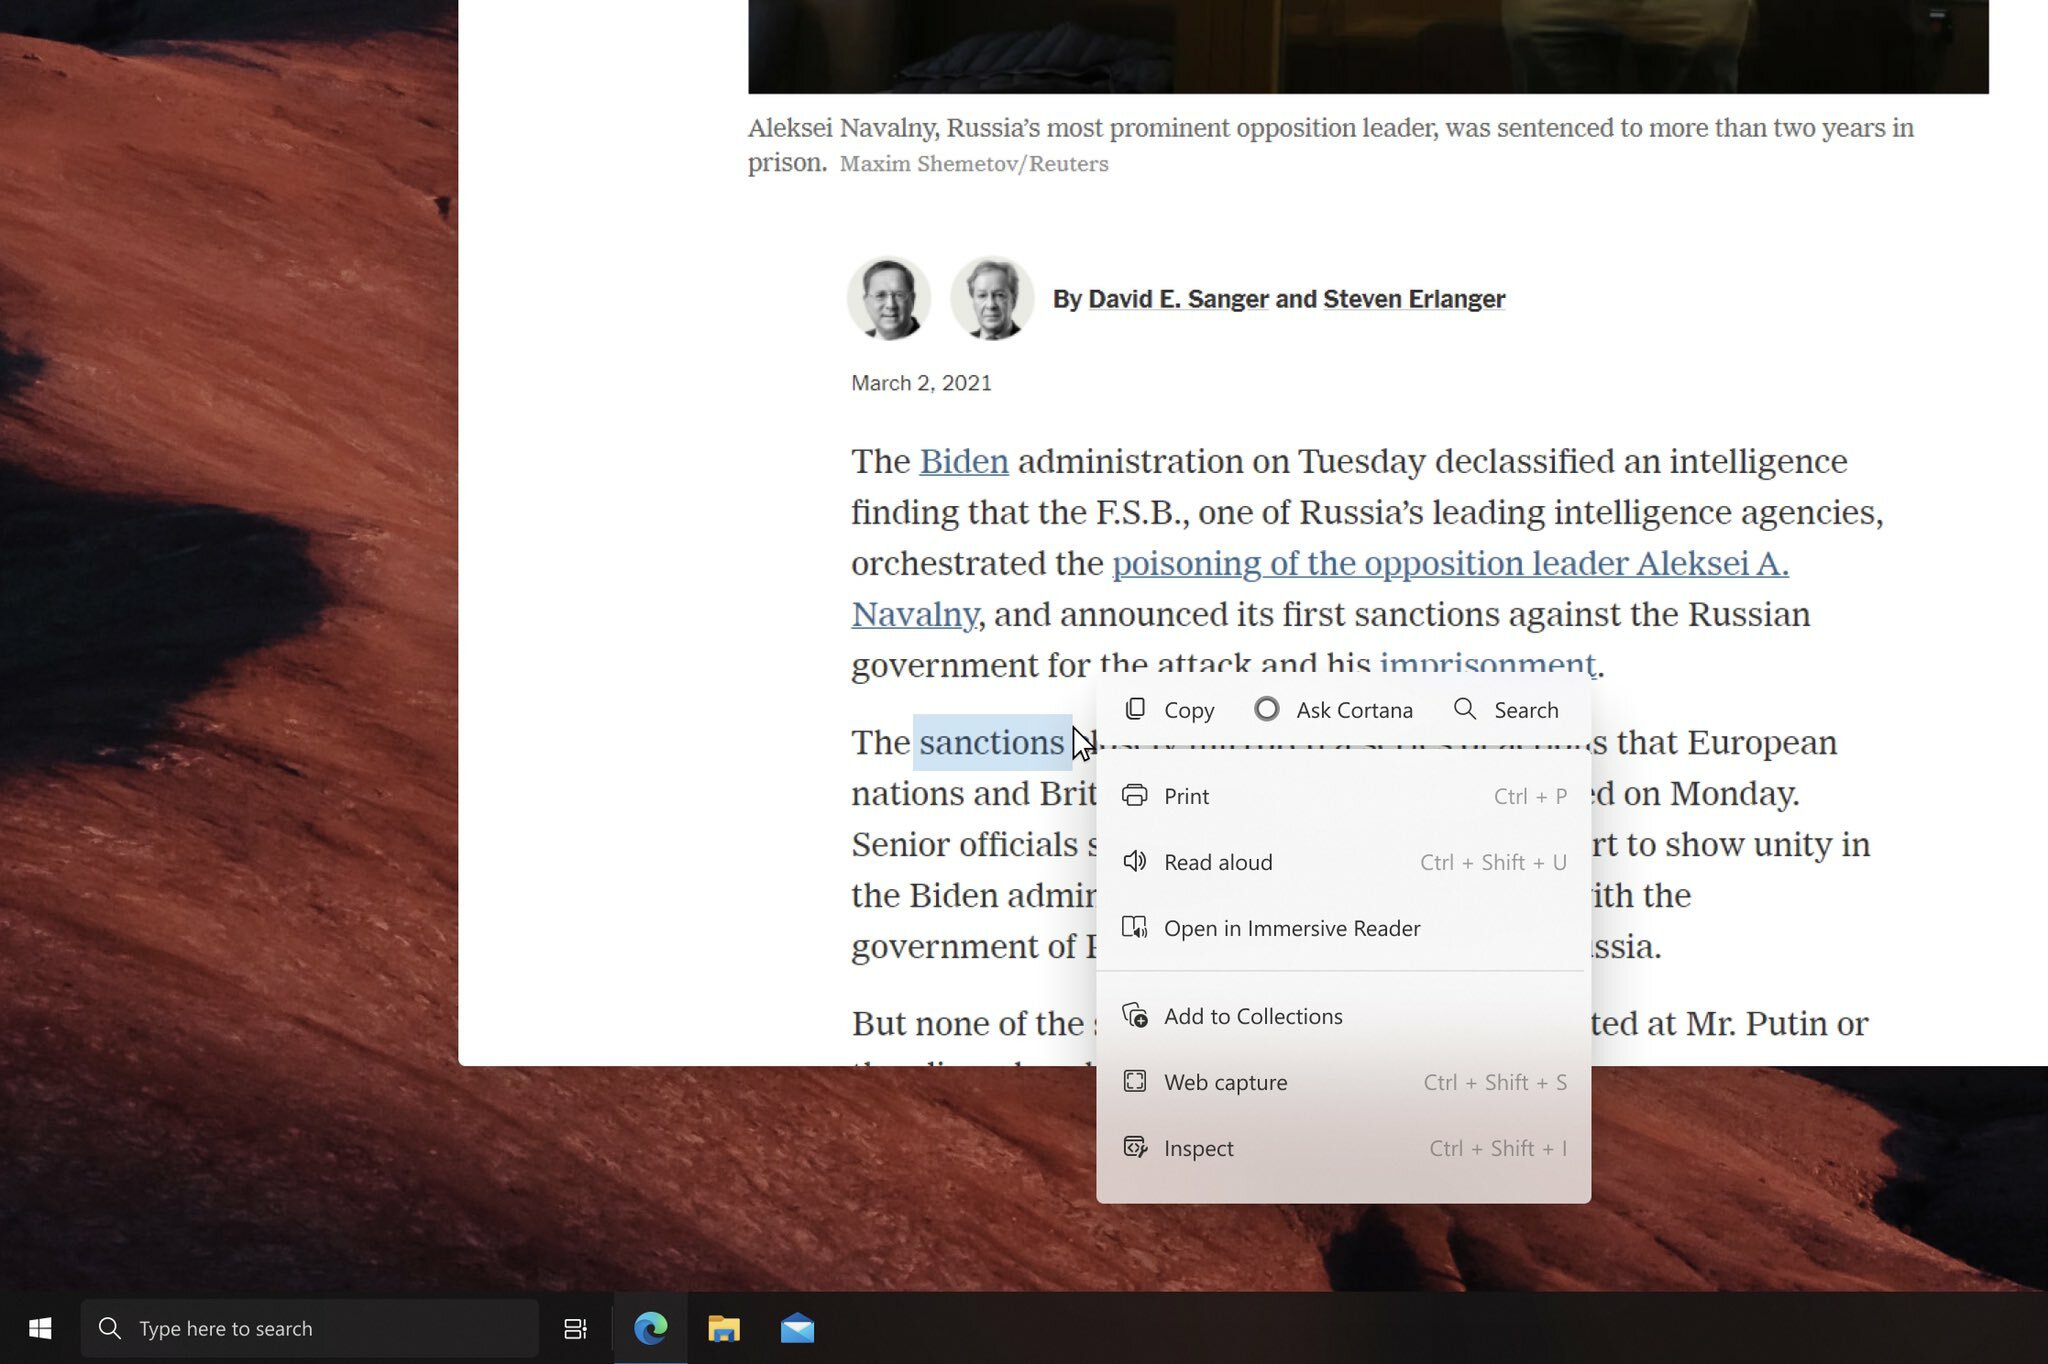Click the Ctrl + Shift + U shortcut text

[1493, 862]
